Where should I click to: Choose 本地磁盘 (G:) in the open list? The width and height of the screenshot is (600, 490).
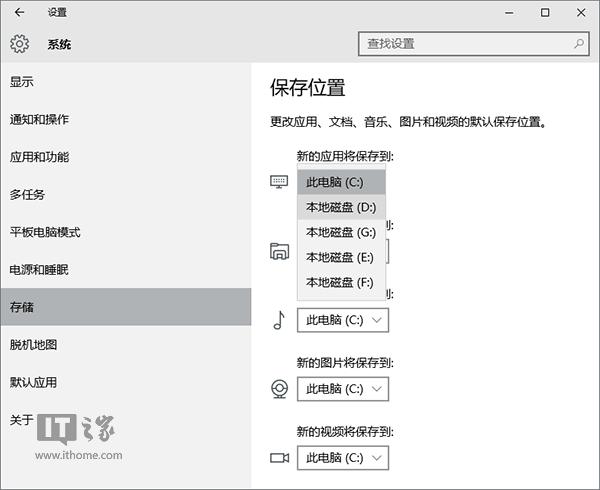tap(341, 232)
